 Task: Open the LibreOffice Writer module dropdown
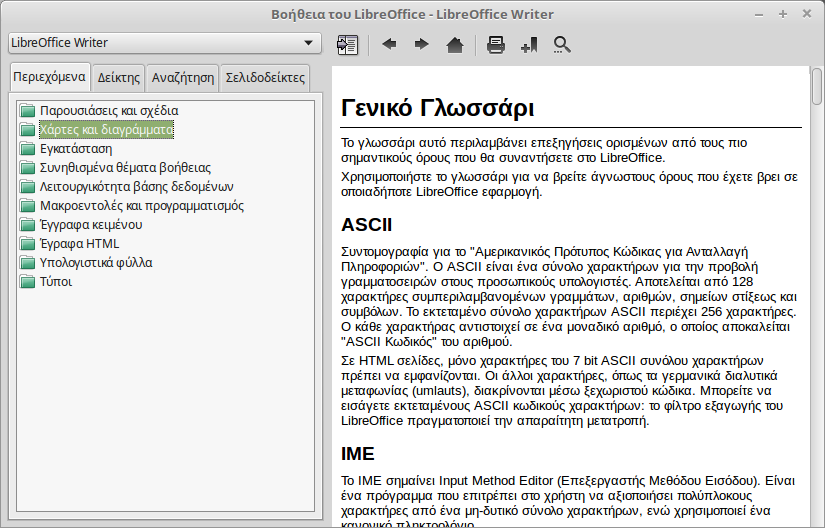click(164, 43)
